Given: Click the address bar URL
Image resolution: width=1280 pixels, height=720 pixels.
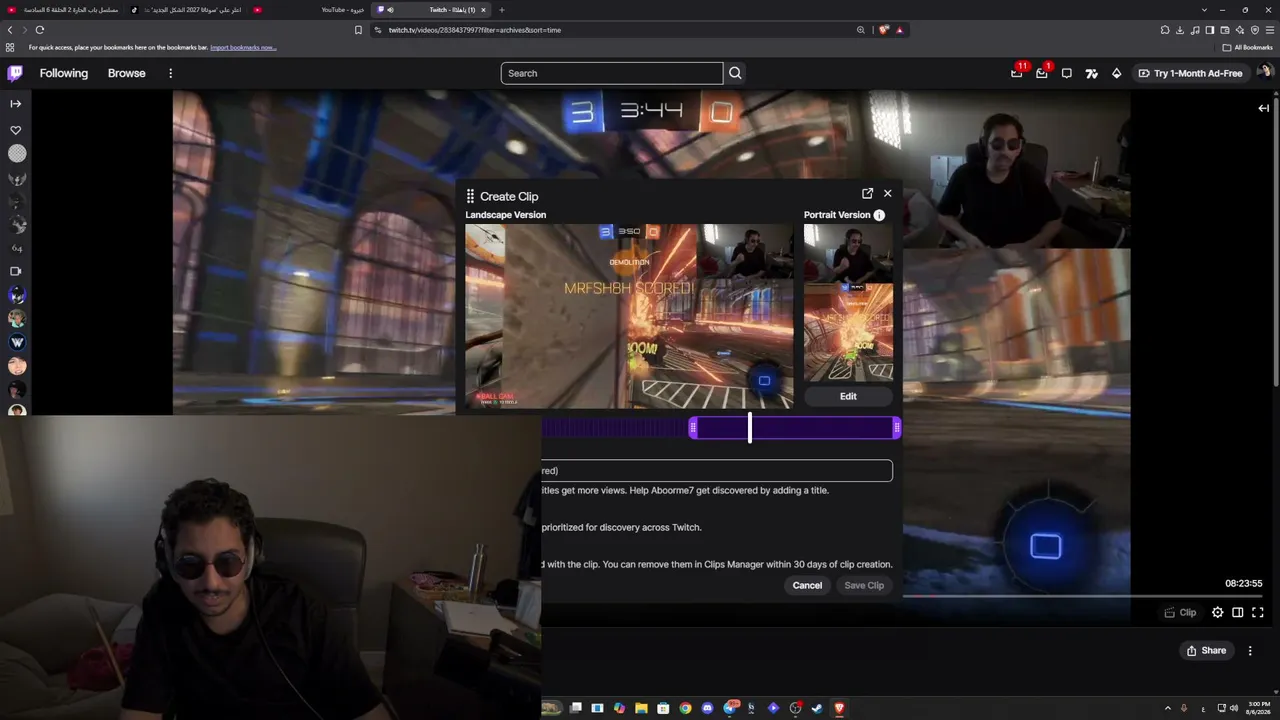Looking at the screenshot, I should (x=475, y=30).
